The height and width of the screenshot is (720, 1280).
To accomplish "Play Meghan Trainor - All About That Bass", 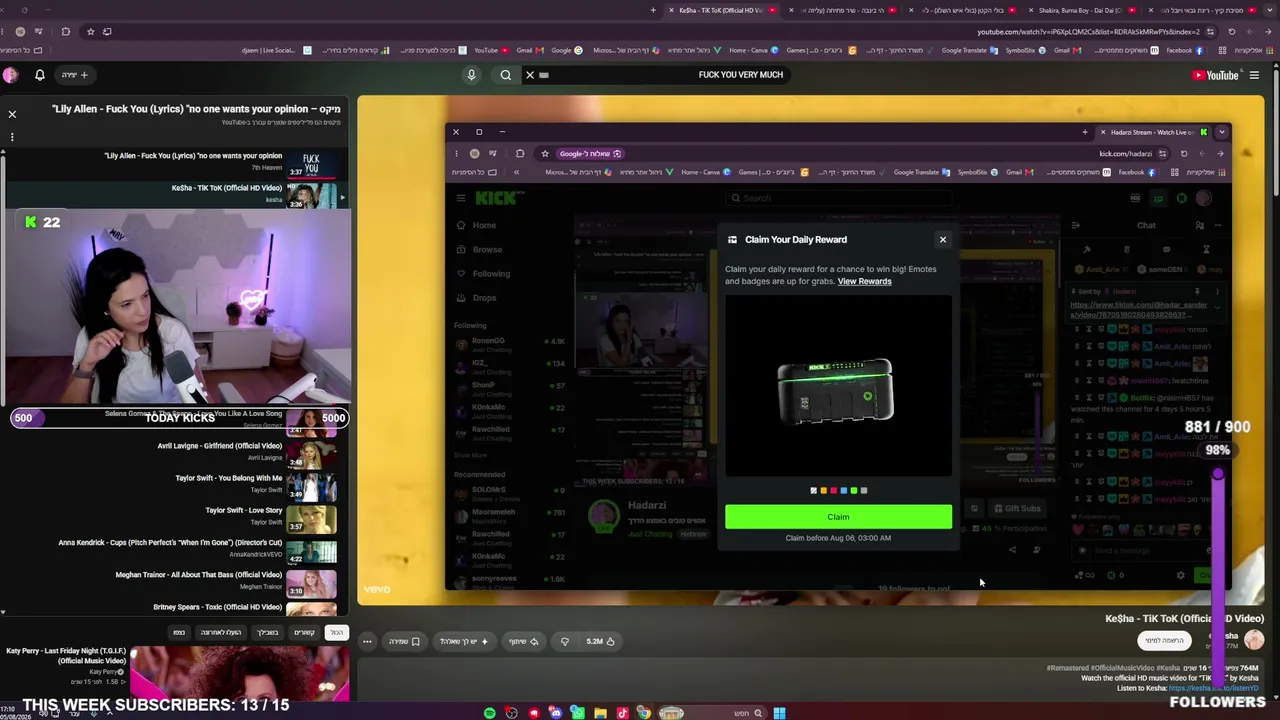I will [178, 582].
